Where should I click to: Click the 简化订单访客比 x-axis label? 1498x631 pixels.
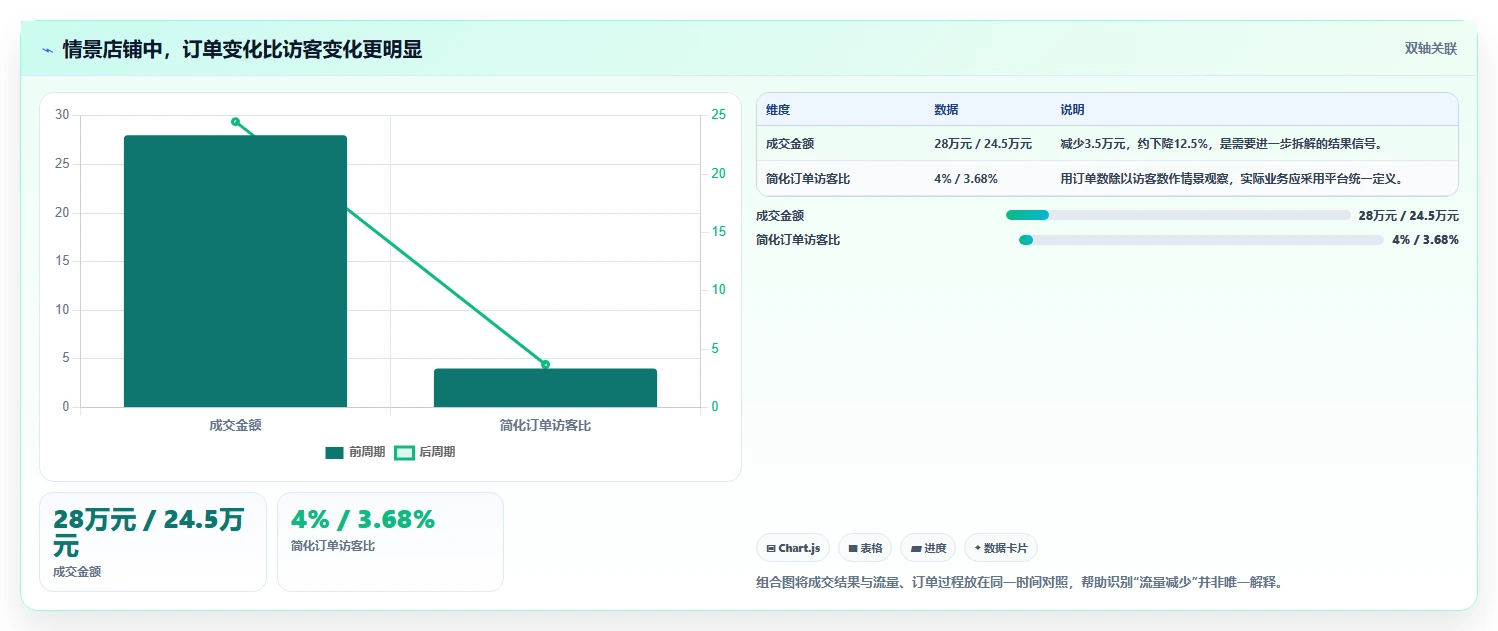[x=545, y=425]
